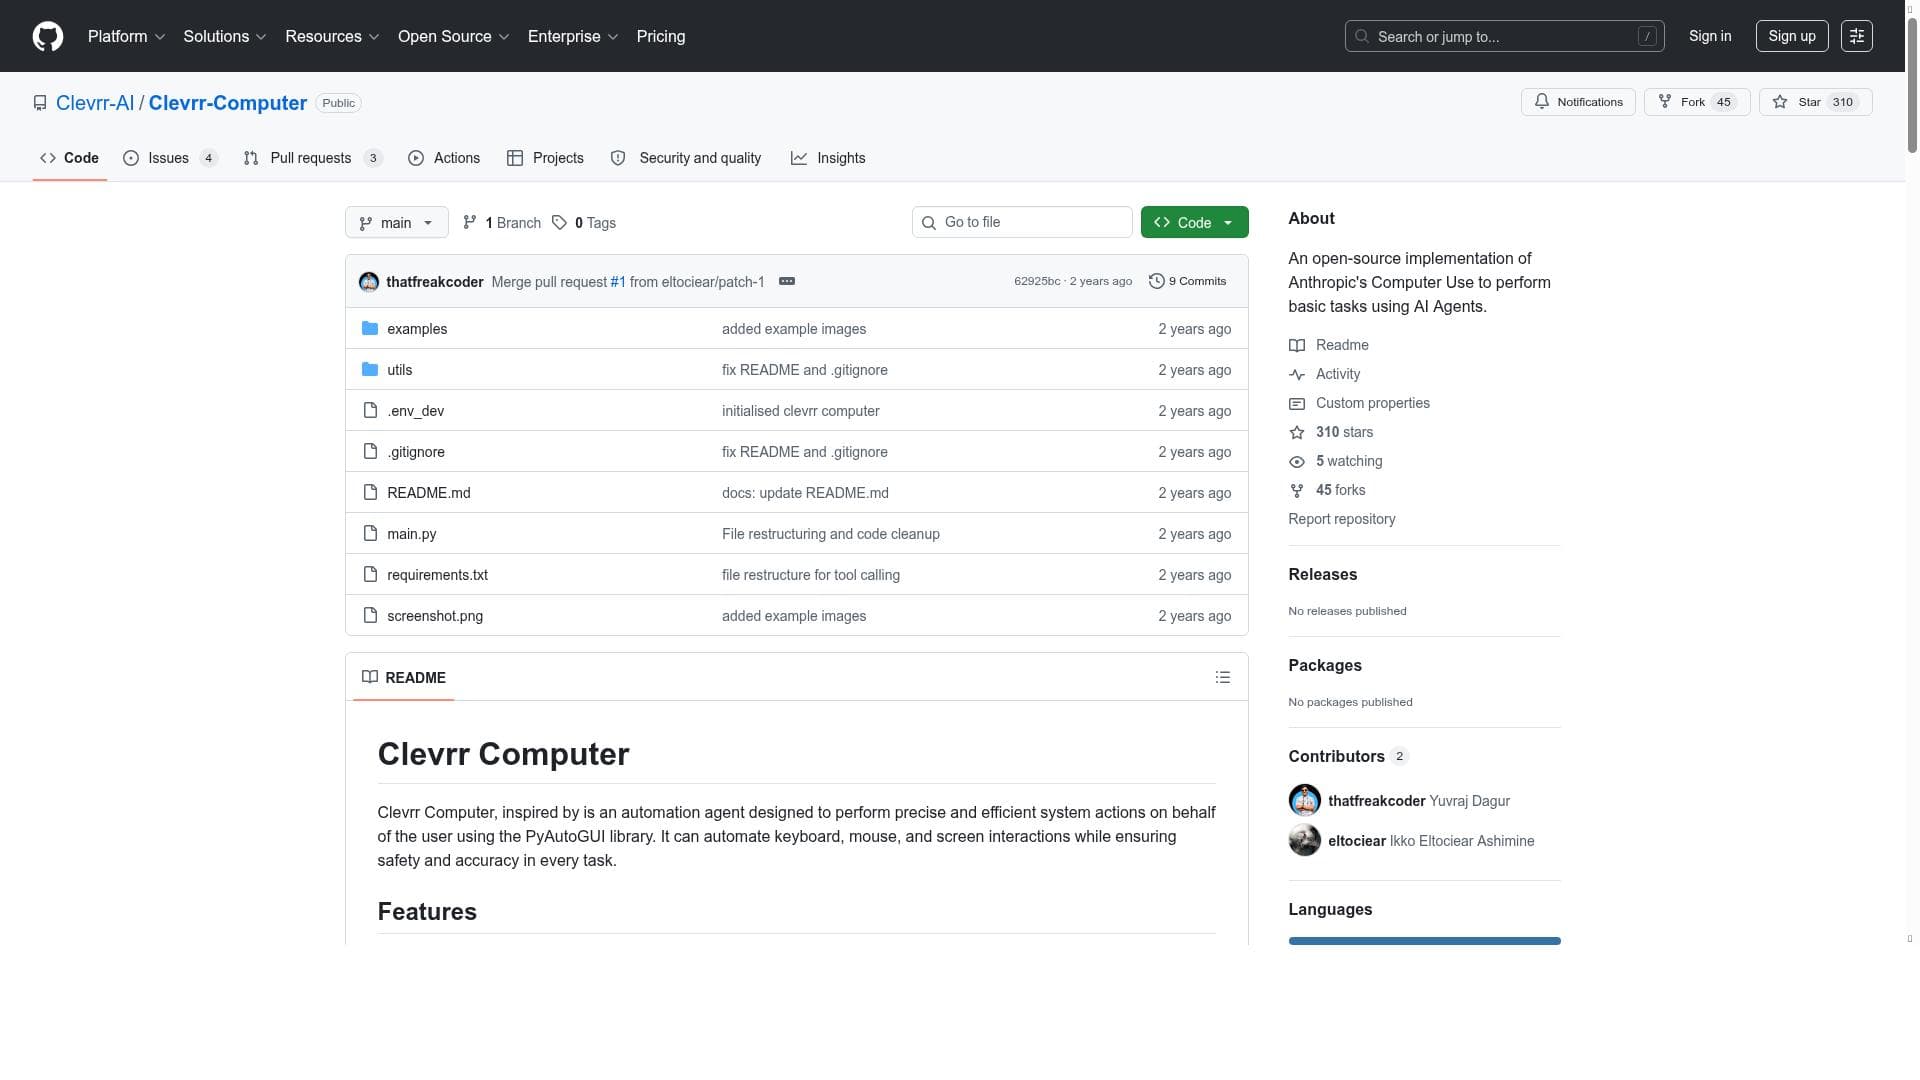The height and width of the screenshot is (1080, 1920).
Task: Click the Sign in link
Action: pos(1709,36)
